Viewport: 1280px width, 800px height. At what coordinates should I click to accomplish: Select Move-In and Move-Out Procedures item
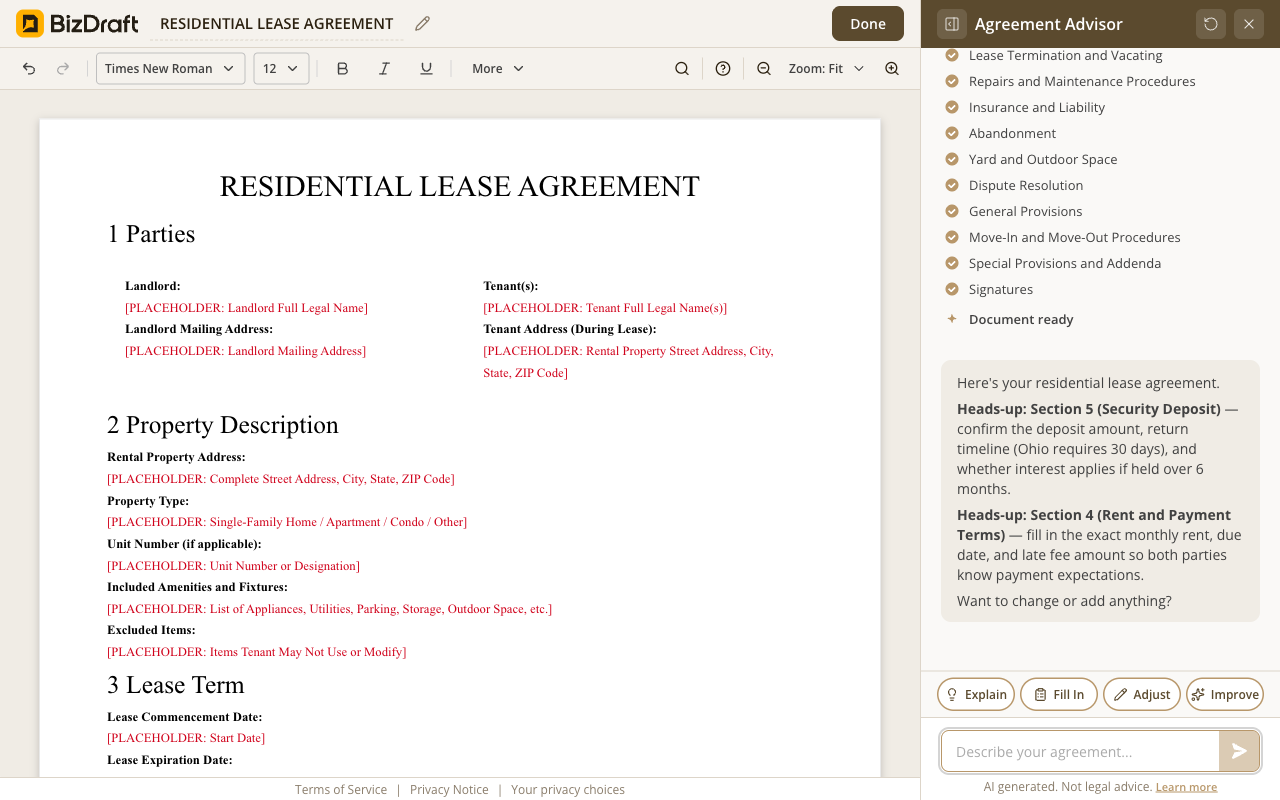tap(1075, 237)
